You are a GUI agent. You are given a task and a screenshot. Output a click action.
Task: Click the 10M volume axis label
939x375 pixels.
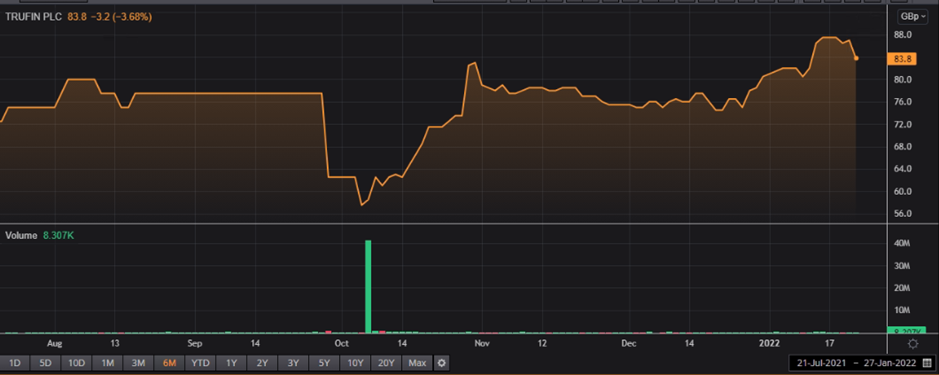[902, 310]
